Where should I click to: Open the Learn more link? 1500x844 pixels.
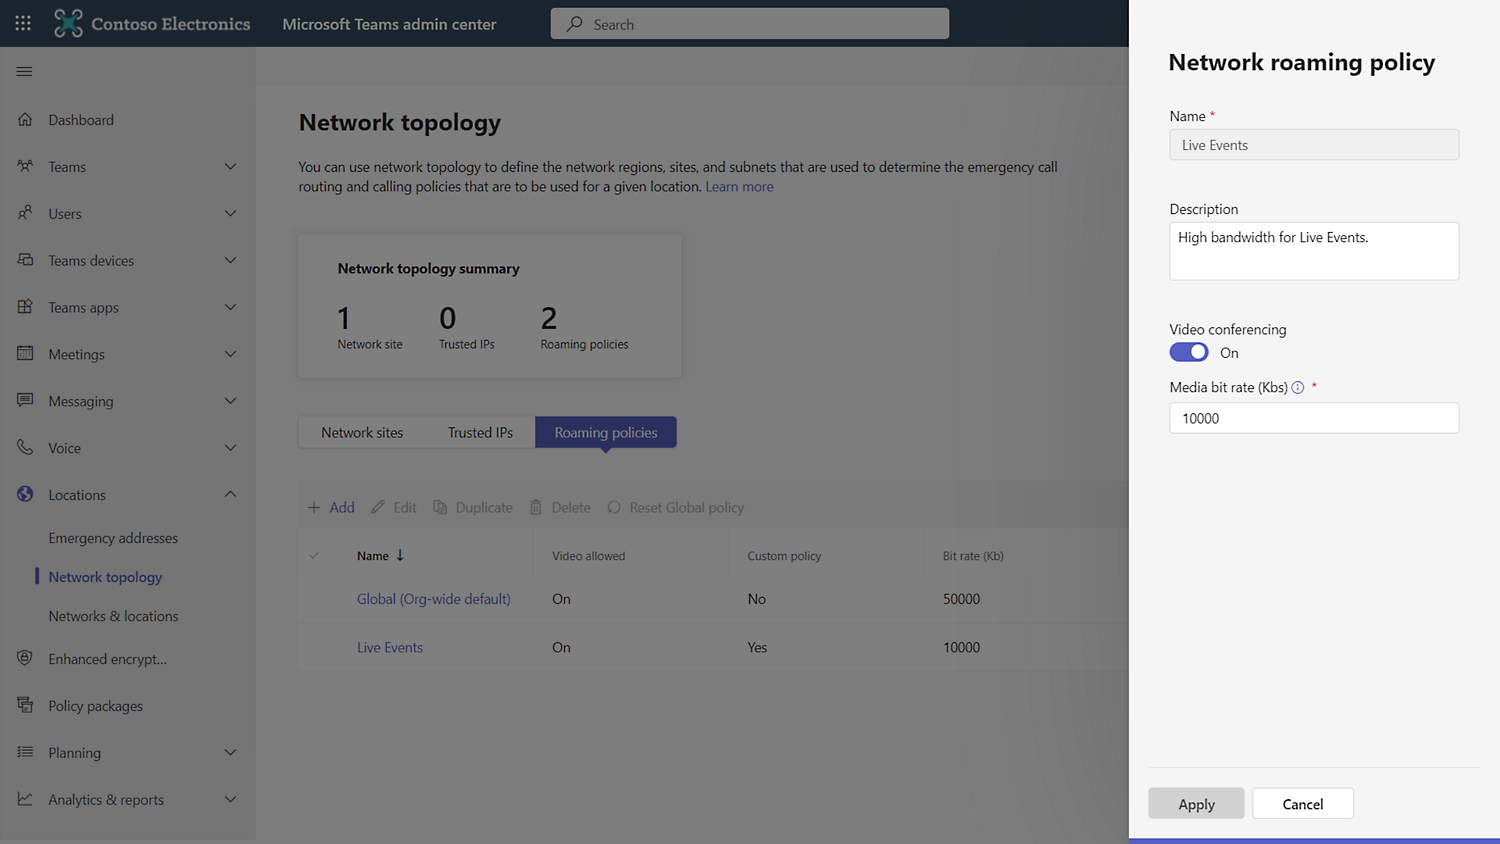point(739,186)
